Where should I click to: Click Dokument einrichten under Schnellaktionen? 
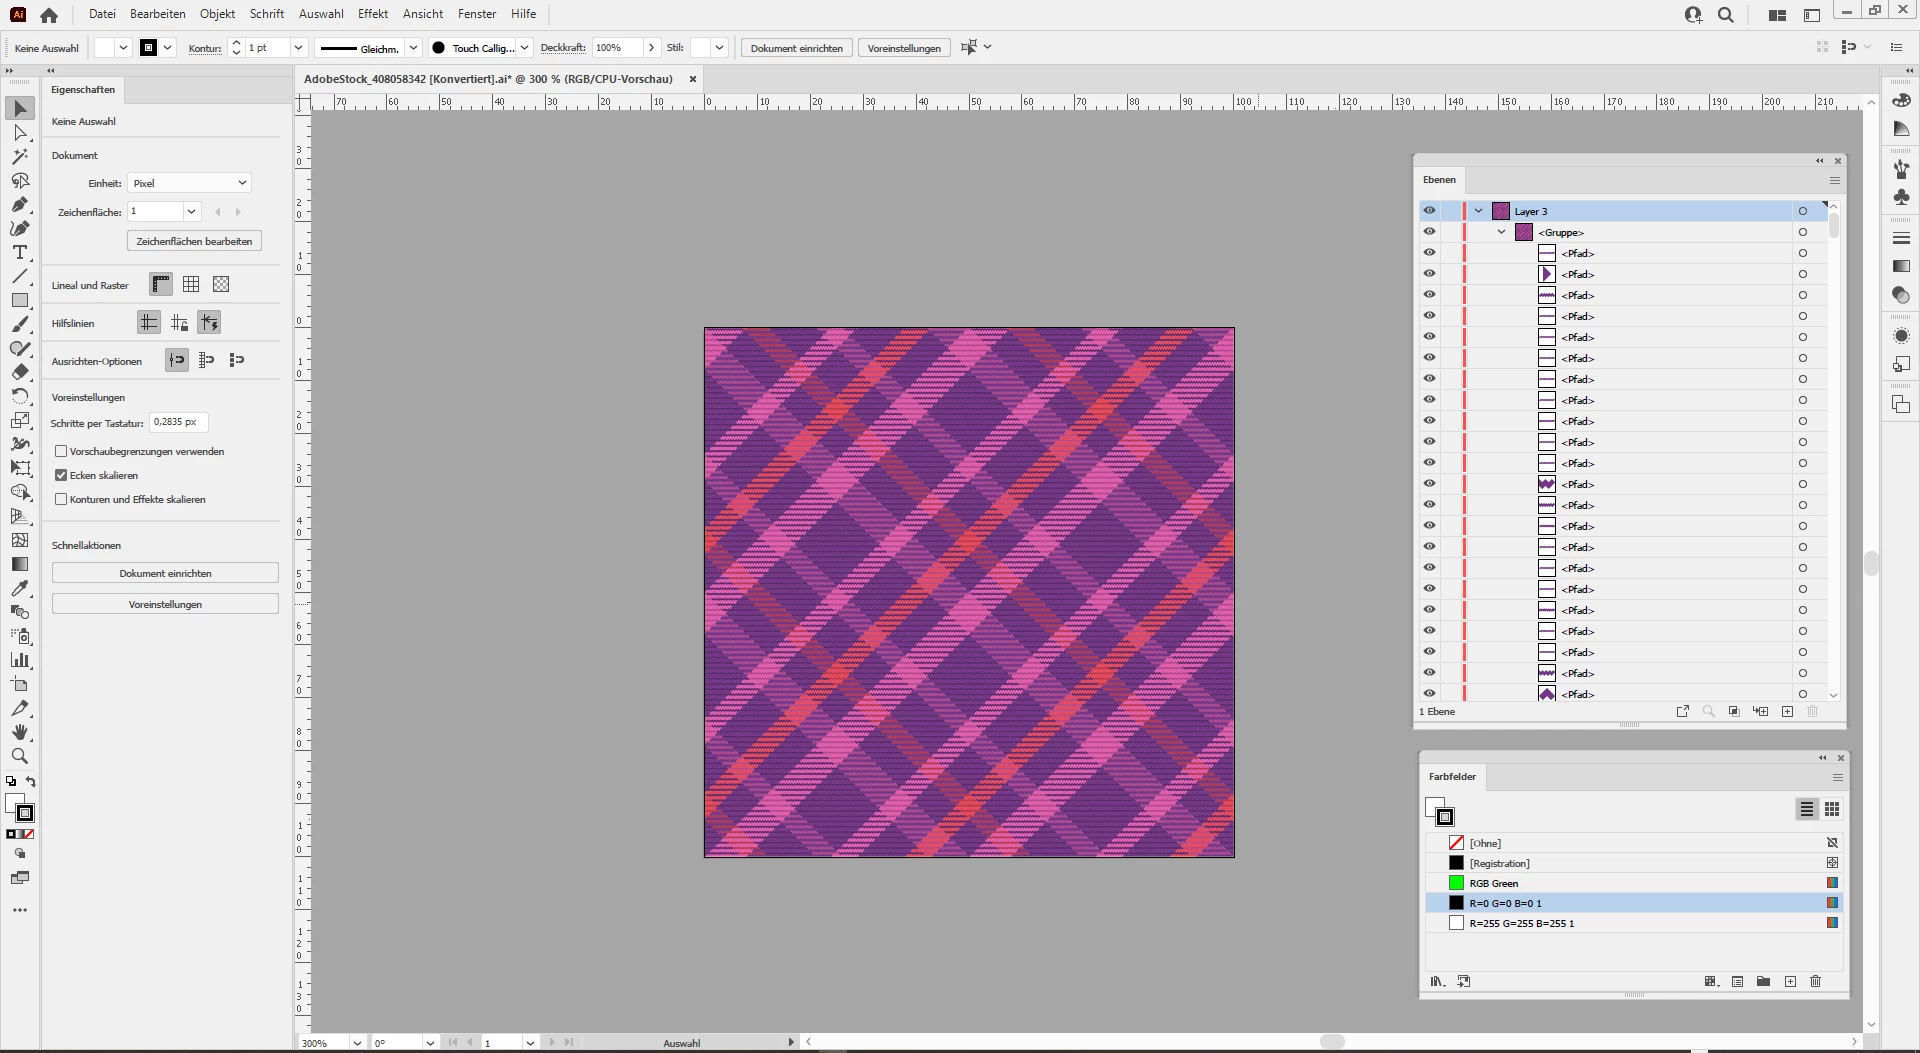click(165, 574)
